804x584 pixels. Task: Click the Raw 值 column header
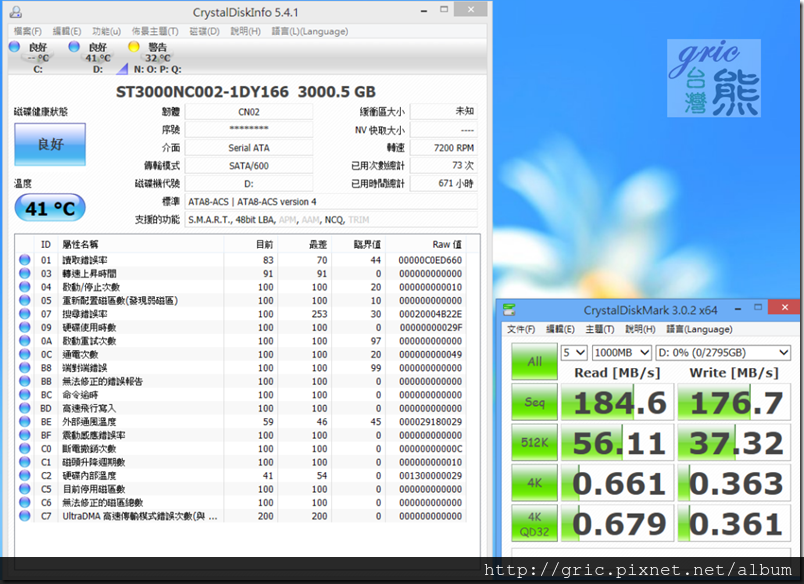[x=426, y=245]
